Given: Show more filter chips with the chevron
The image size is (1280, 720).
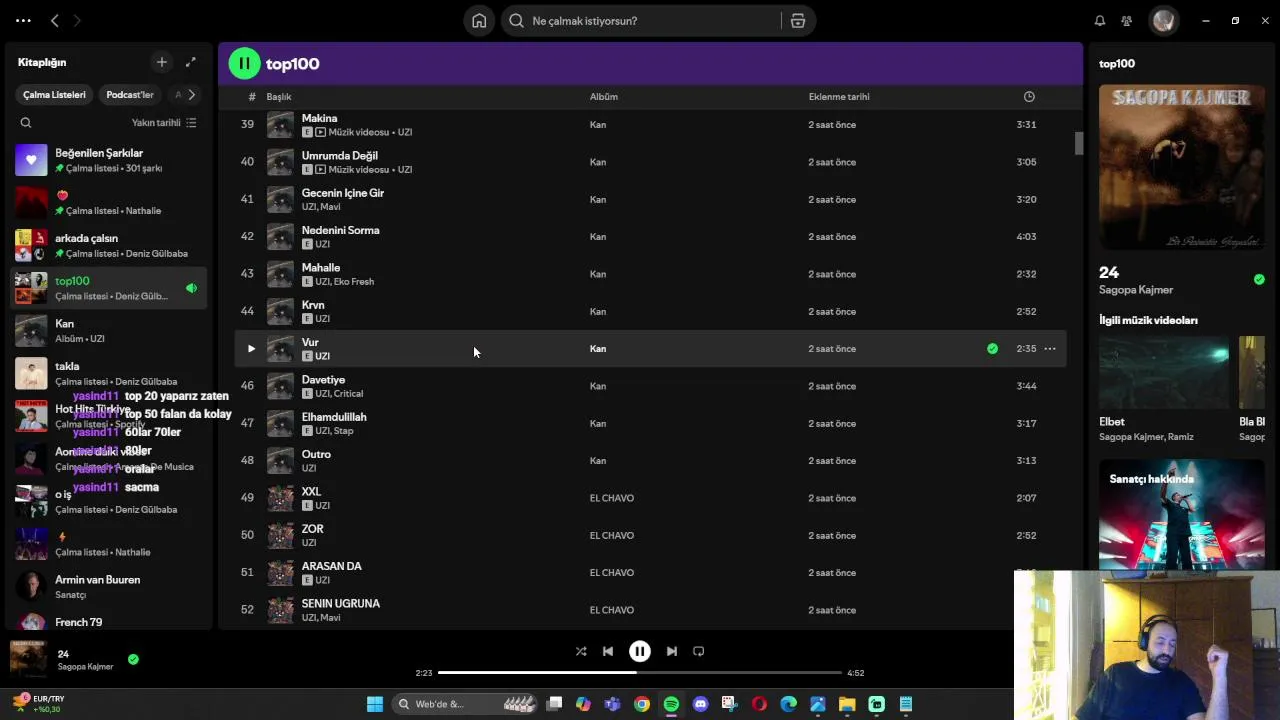Looking at the screenshot, I should [191, 95].
